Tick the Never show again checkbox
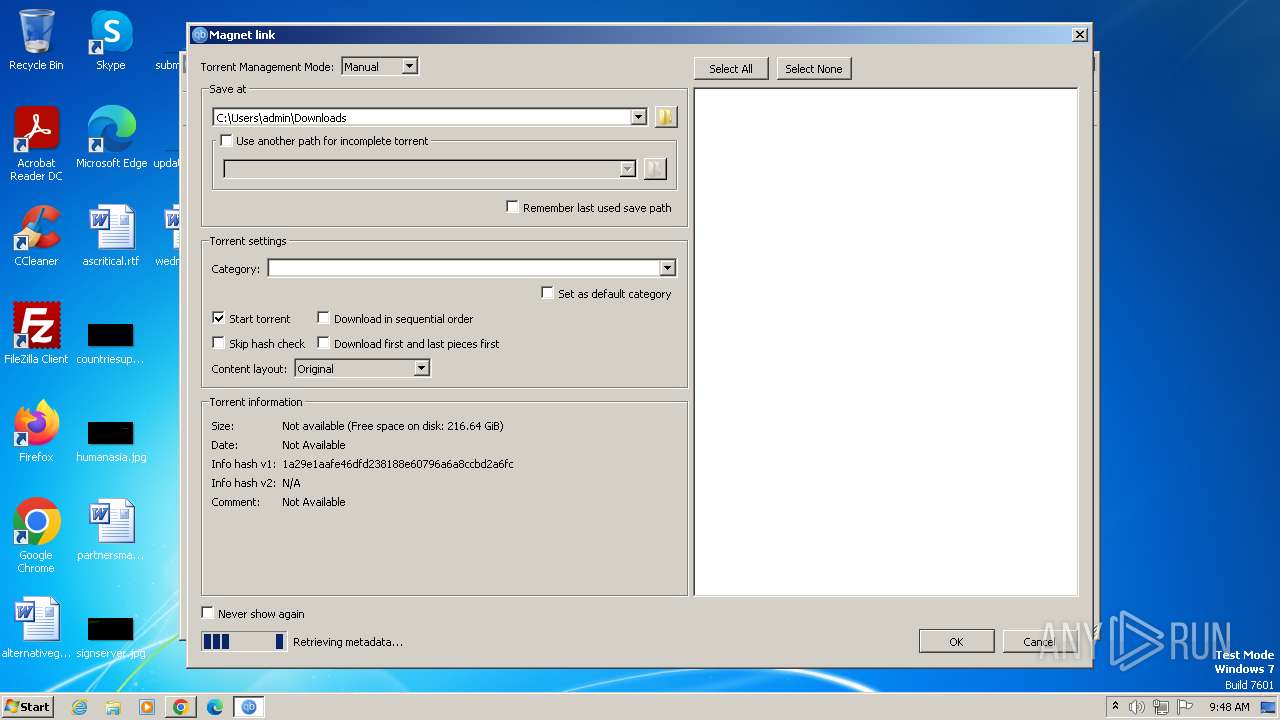 [208, 613]
